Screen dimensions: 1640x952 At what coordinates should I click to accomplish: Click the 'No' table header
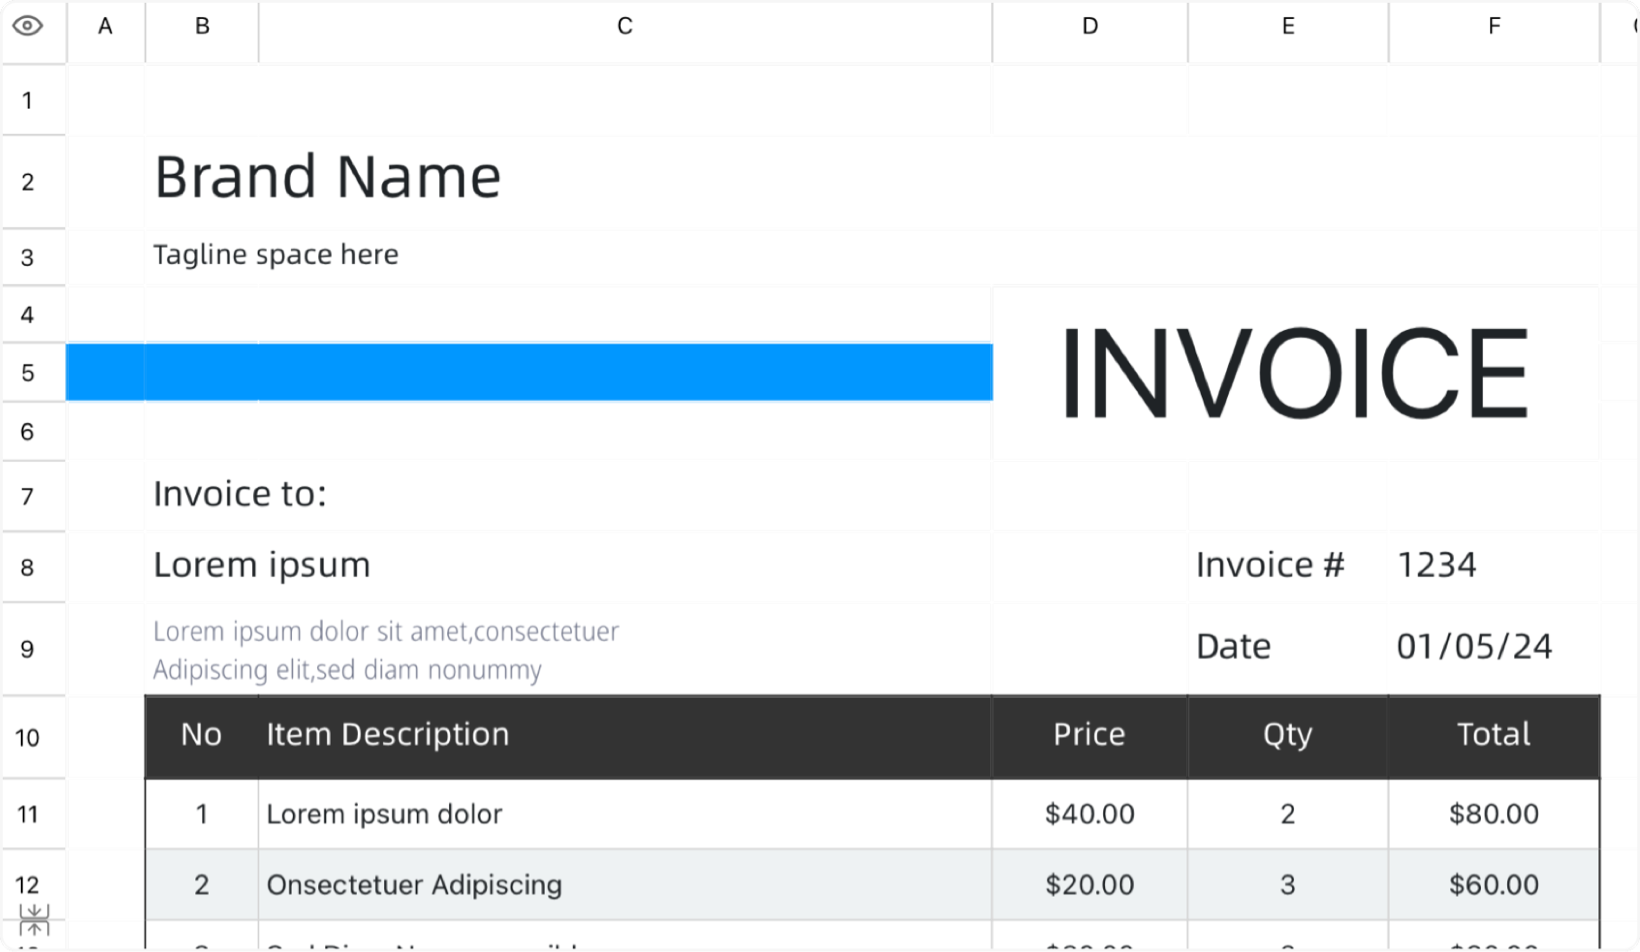(x=202, y=735)
